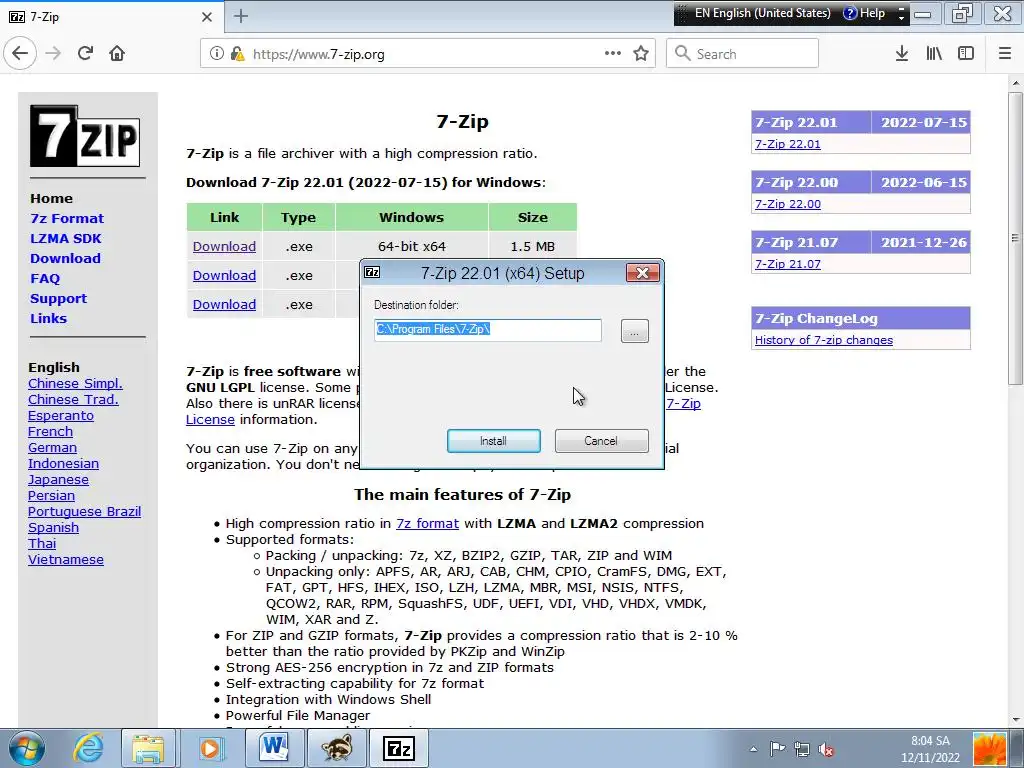Screen dimensions: 1024x768
Task: Switch language to Indonesian
Action: tap(63, 464)
